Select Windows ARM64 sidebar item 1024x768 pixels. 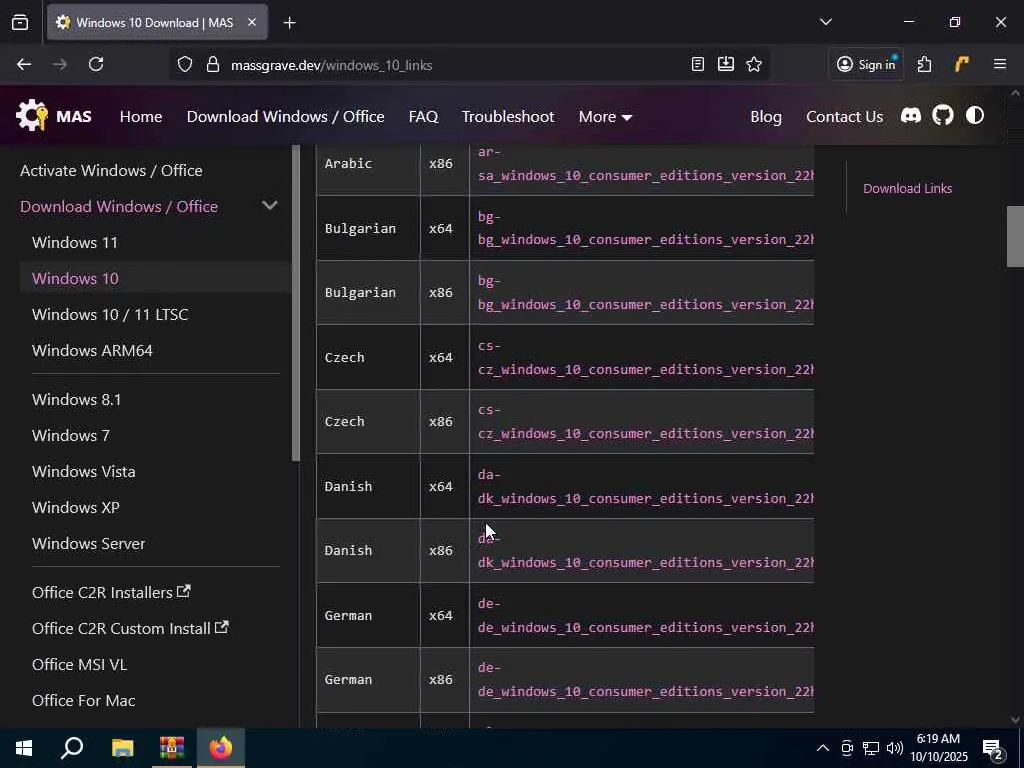point(92,350)
